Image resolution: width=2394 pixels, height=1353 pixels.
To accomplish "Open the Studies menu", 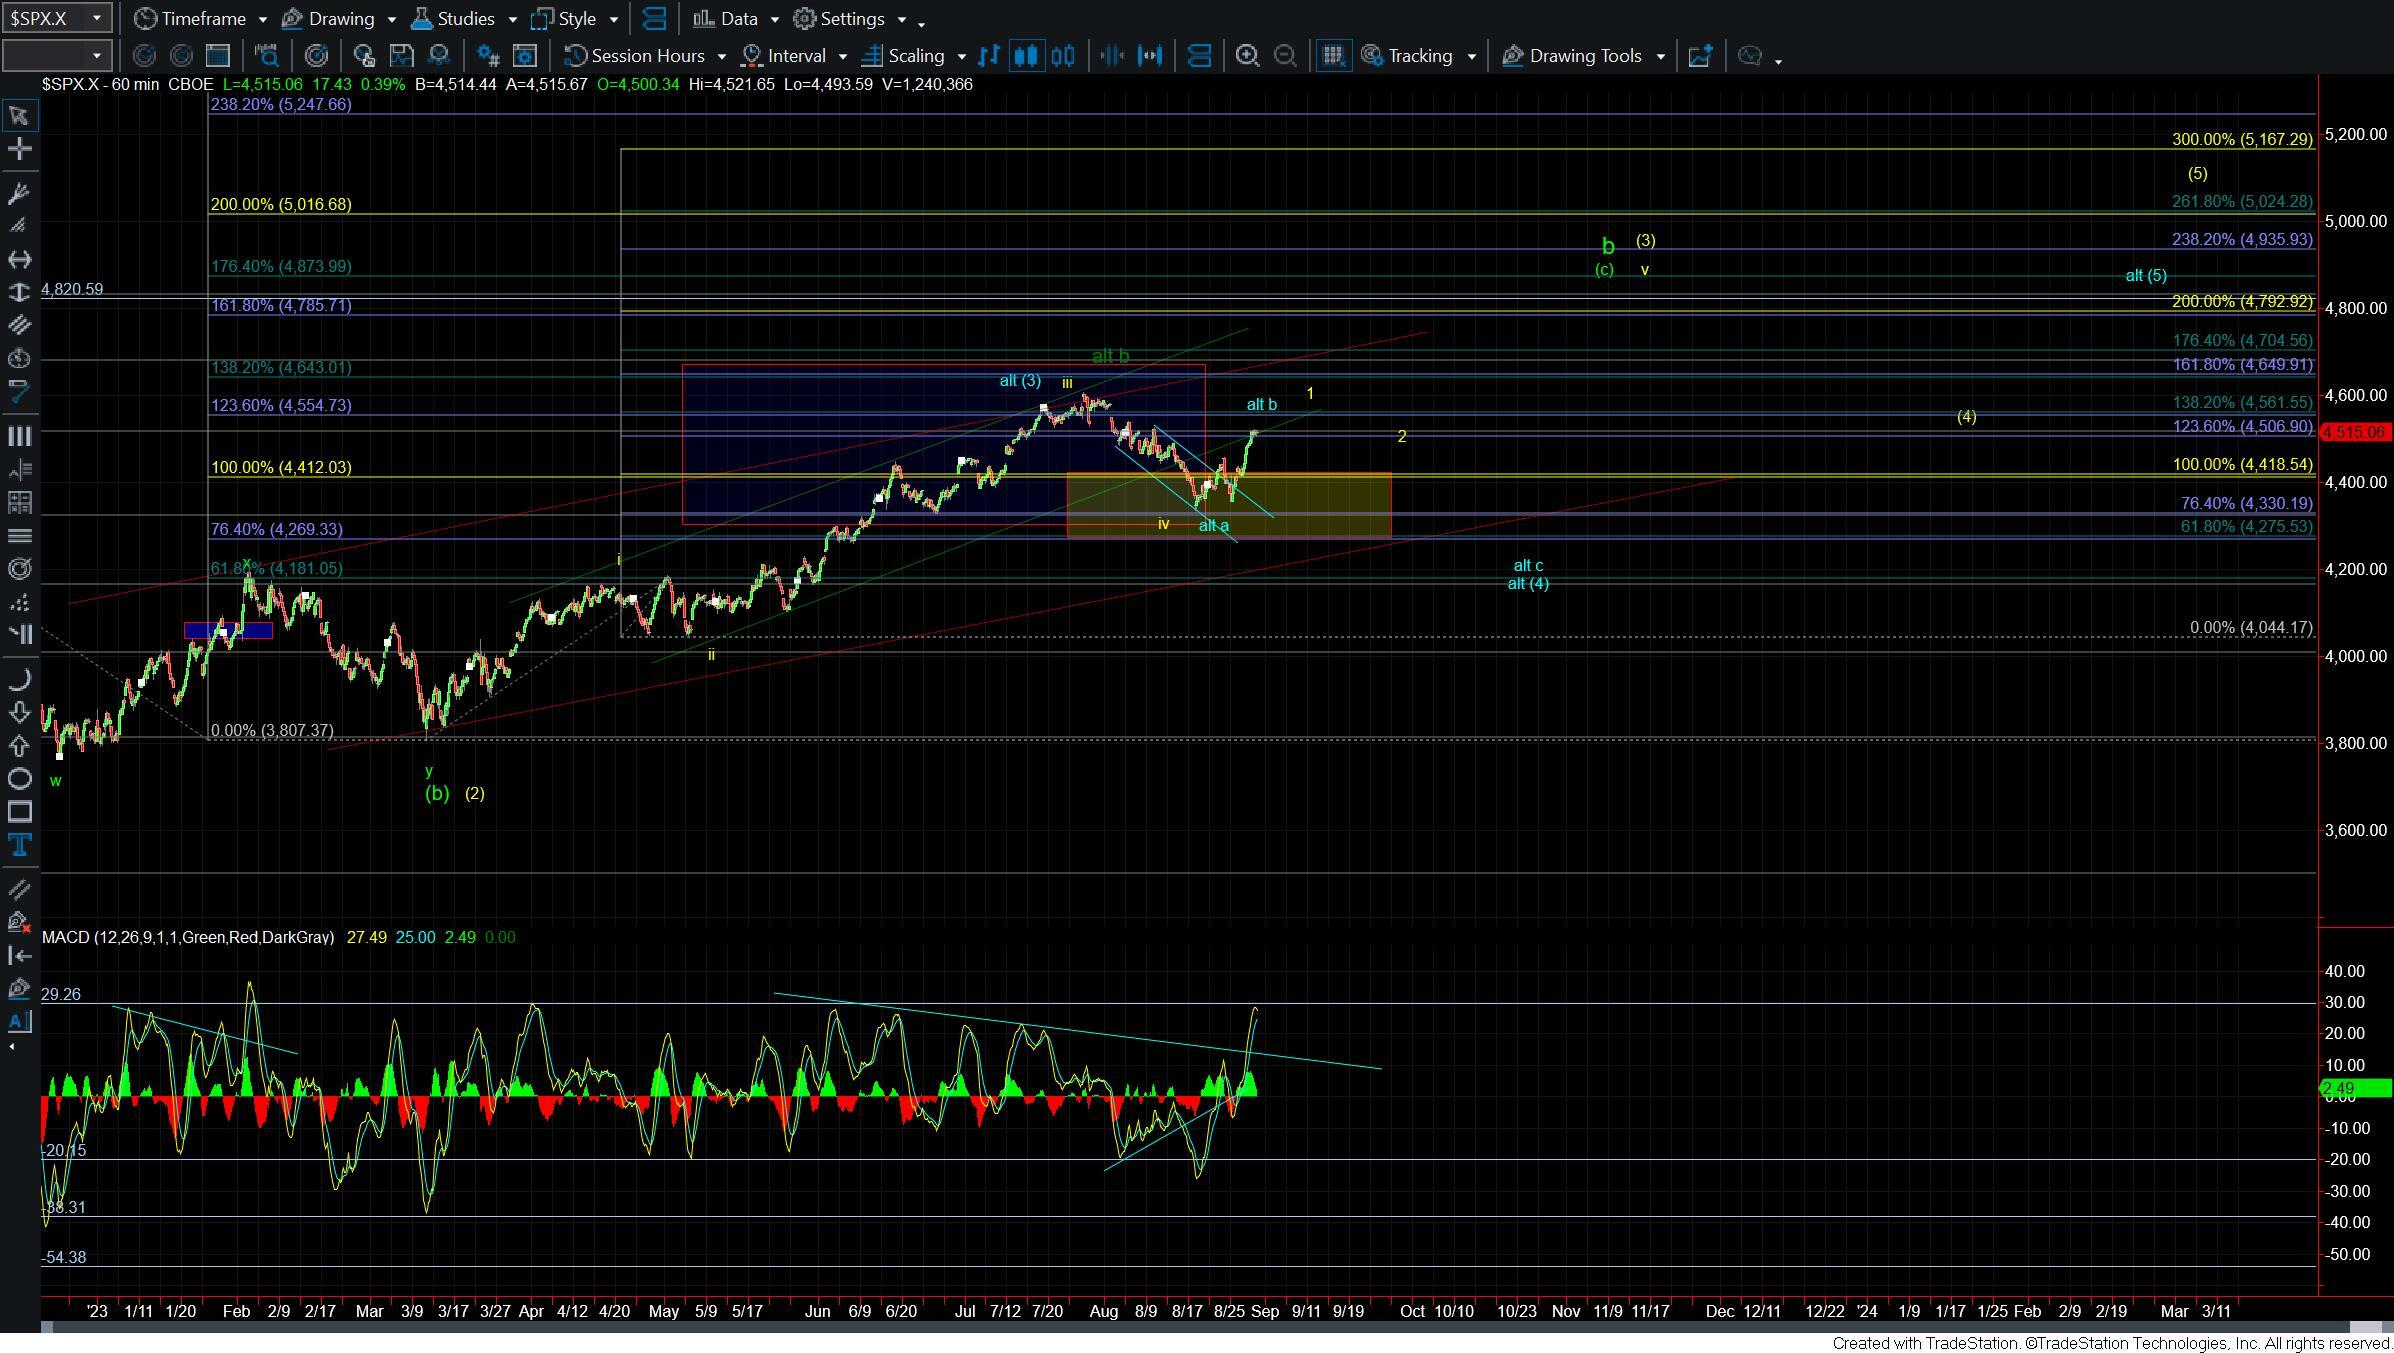I will [453, 19].
